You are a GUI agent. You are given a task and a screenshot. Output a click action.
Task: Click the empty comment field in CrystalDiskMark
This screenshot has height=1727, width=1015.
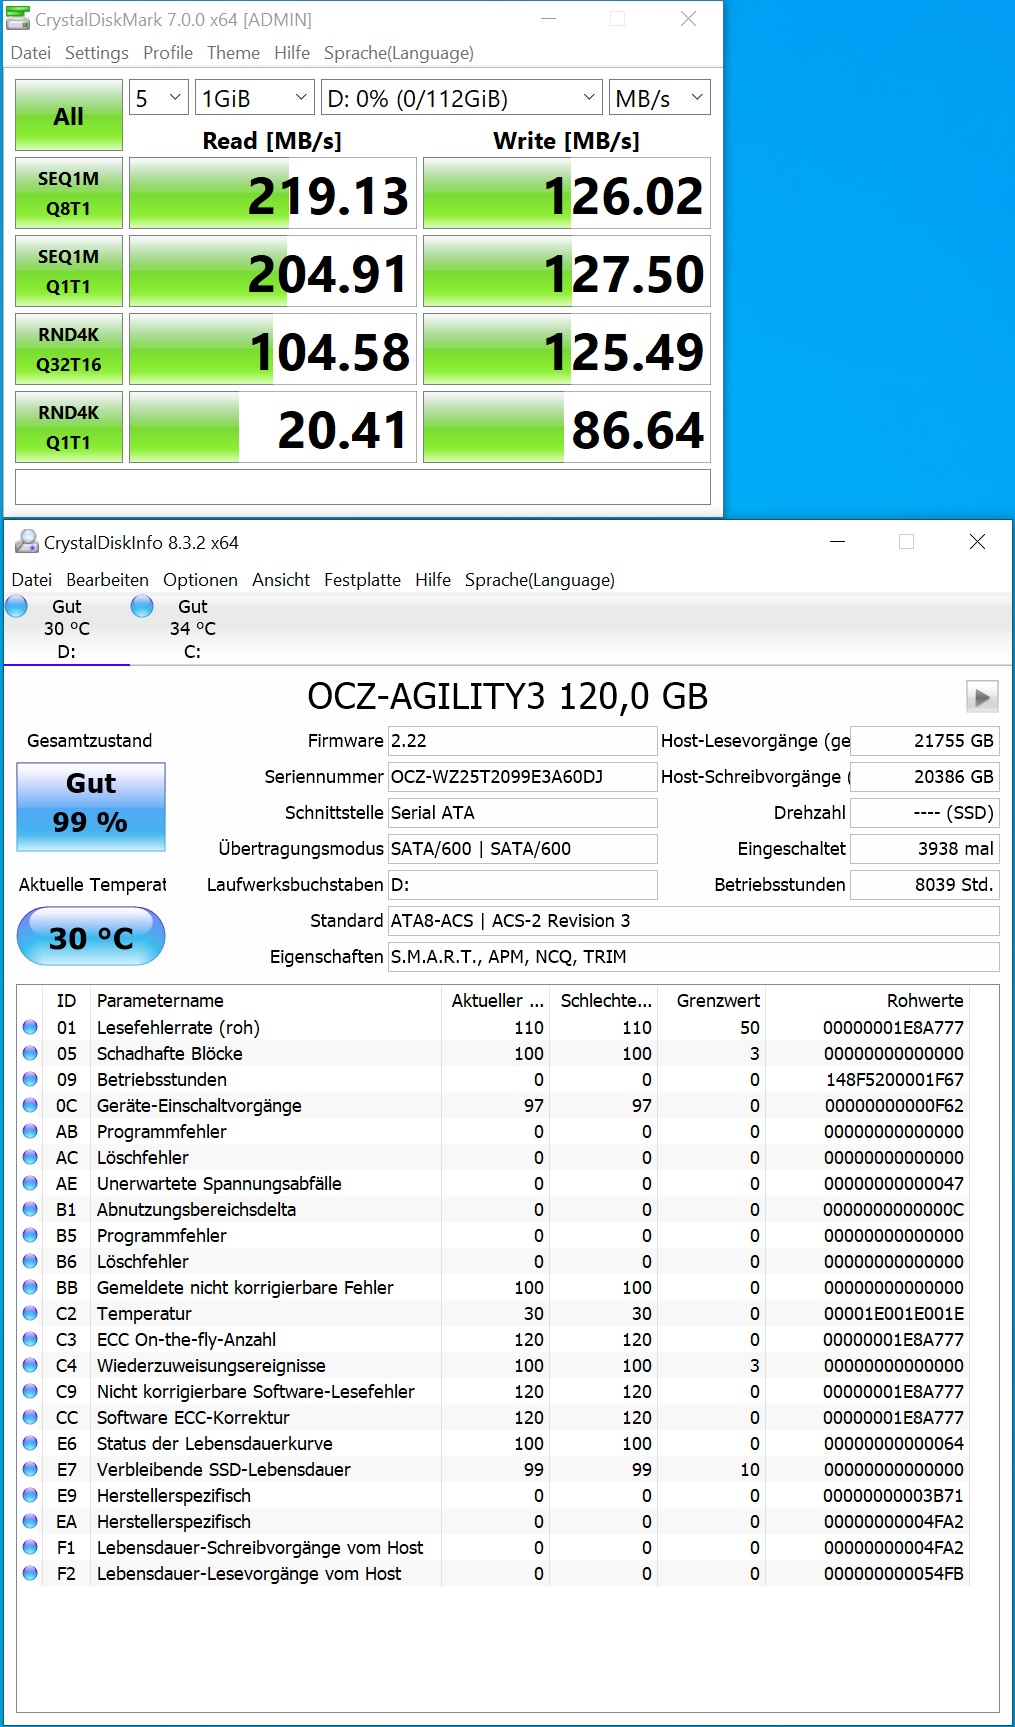coord(363,487)
